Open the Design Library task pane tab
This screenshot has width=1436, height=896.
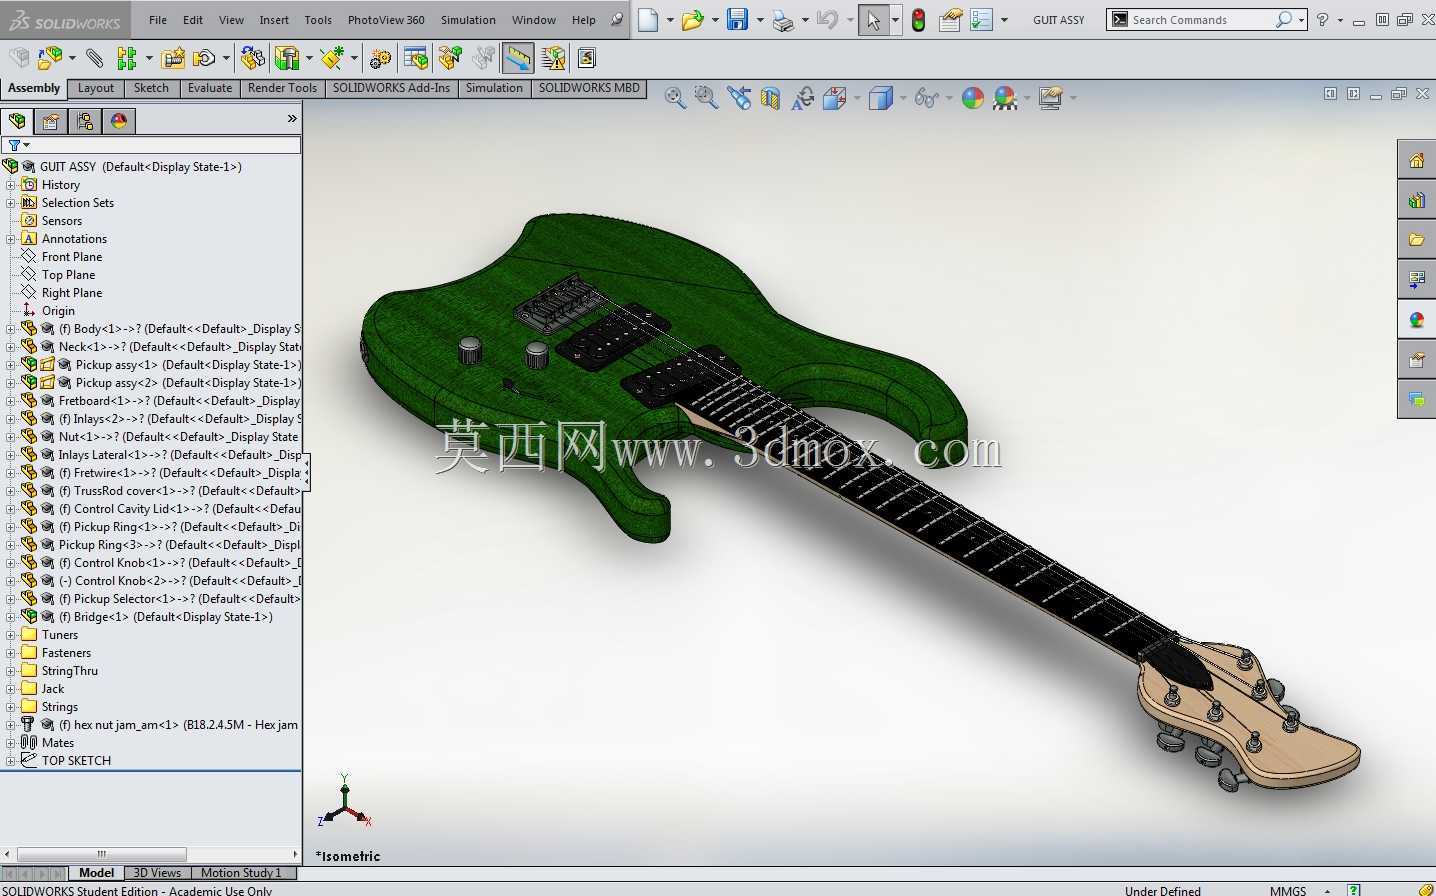point(1416,200)
